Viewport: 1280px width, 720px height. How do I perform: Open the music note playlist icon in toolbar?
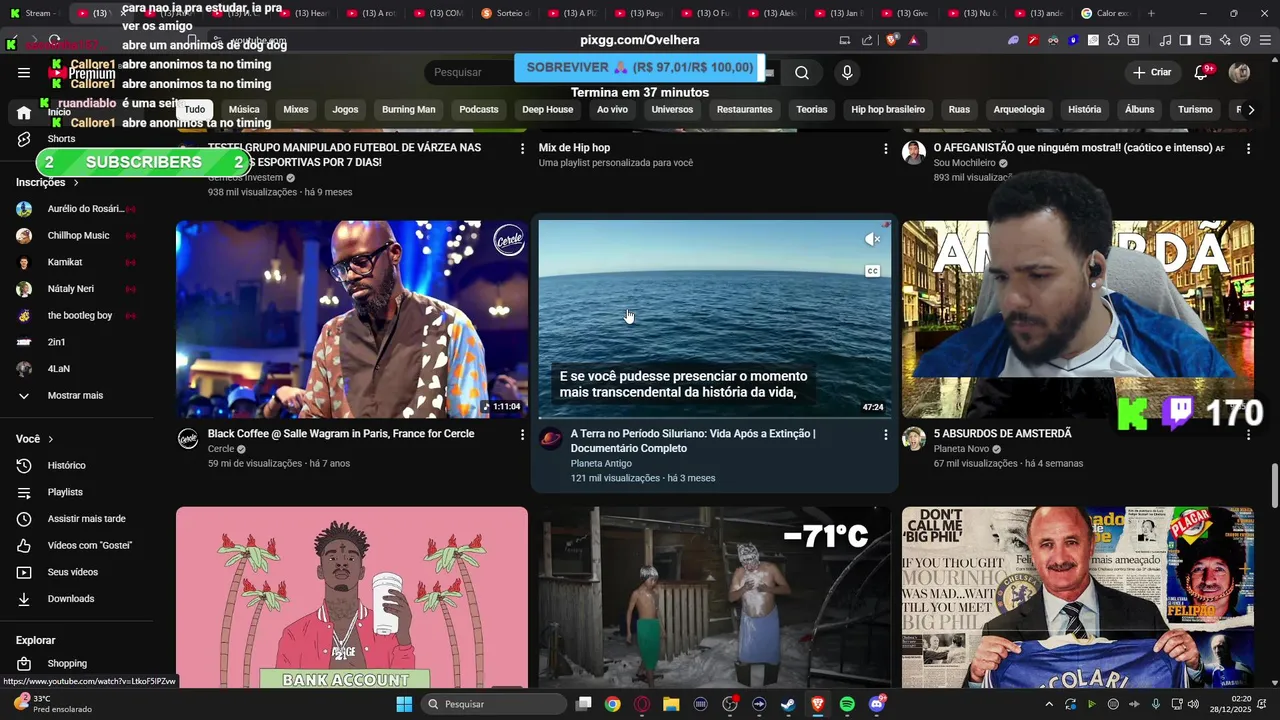point(1165,40)
